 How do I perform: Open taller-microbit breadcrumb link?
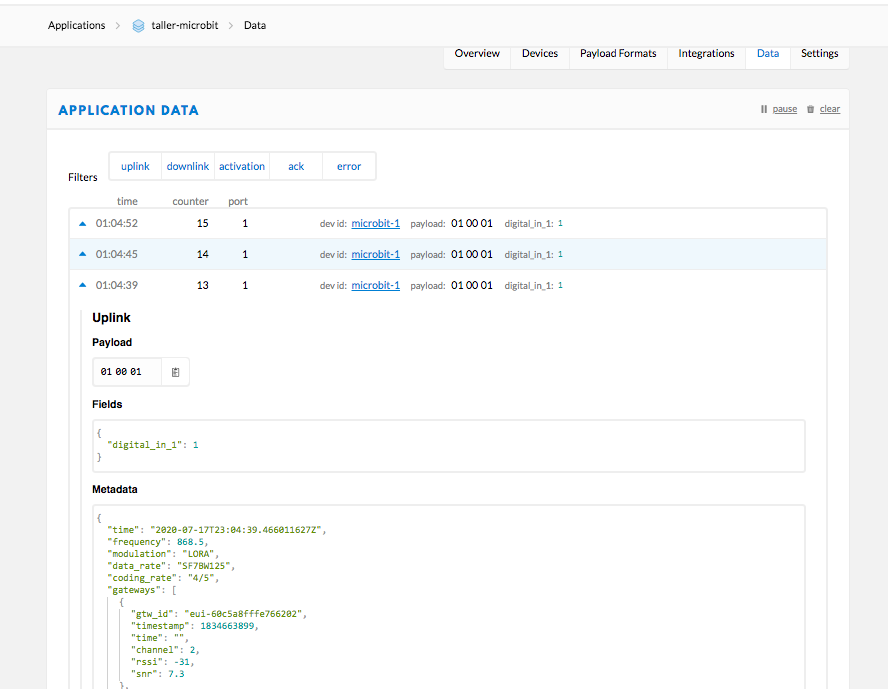[185, 25]
